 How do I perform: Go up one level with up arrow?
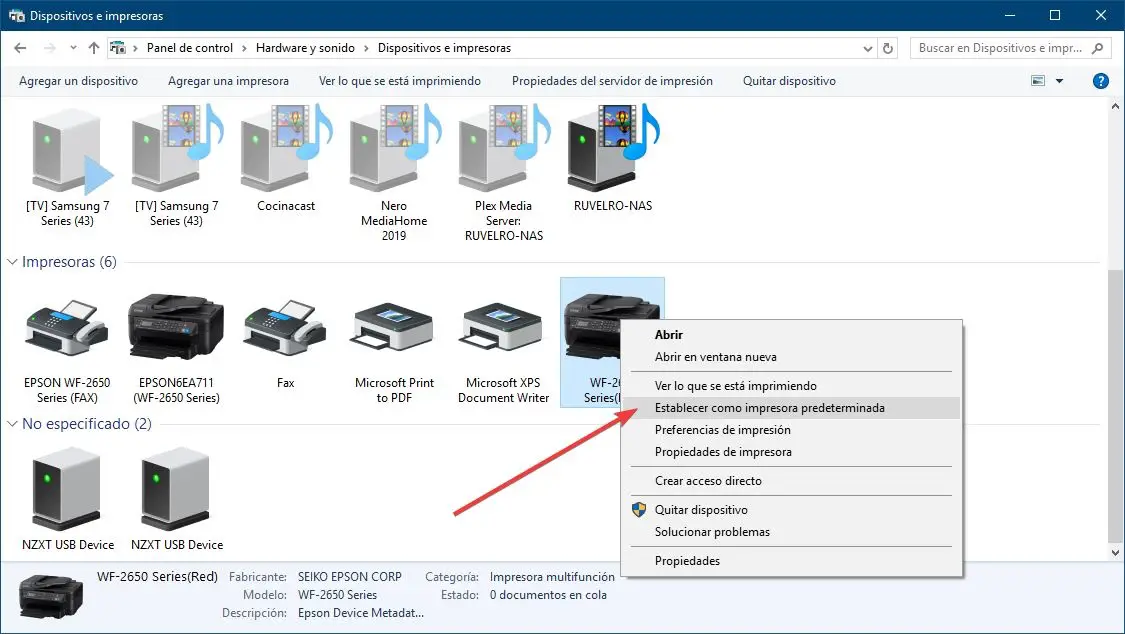click(94, 48)
